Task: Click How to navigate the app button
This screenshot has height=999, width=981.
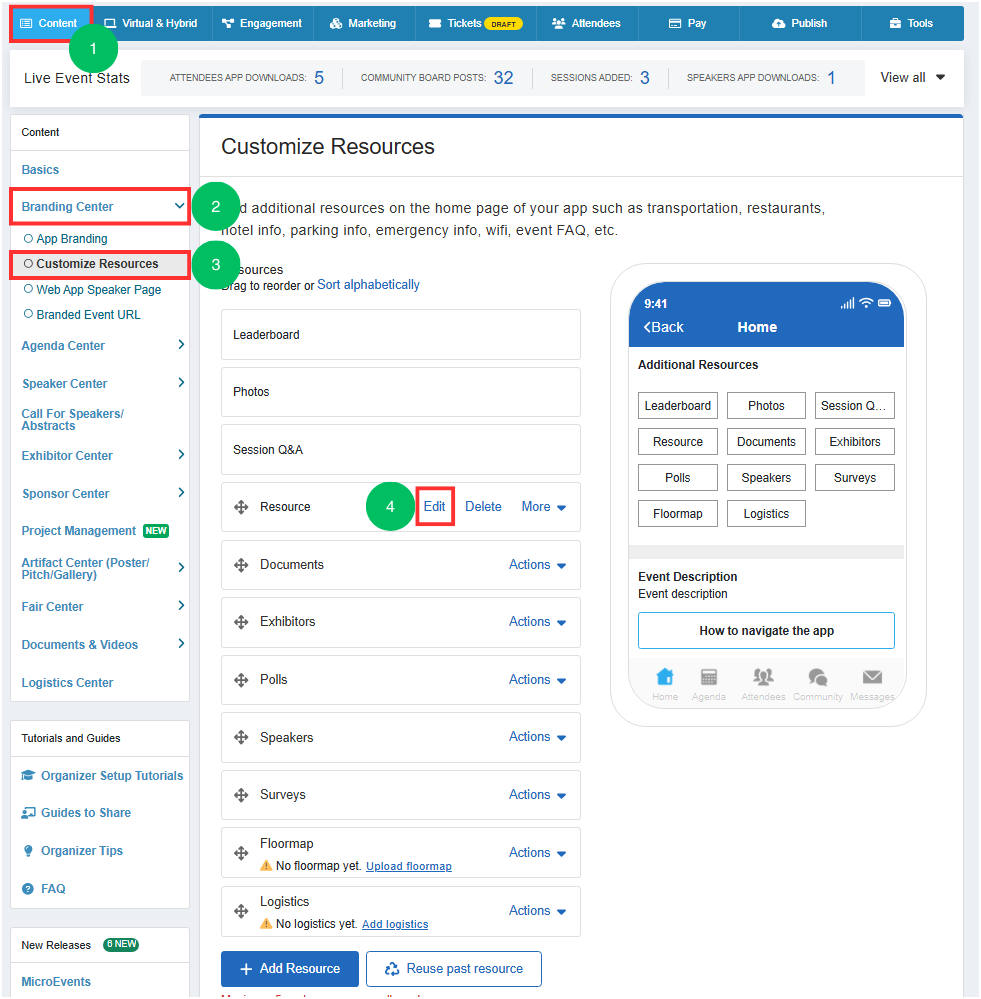Action: pyautogui.click(x=766, y=631)
